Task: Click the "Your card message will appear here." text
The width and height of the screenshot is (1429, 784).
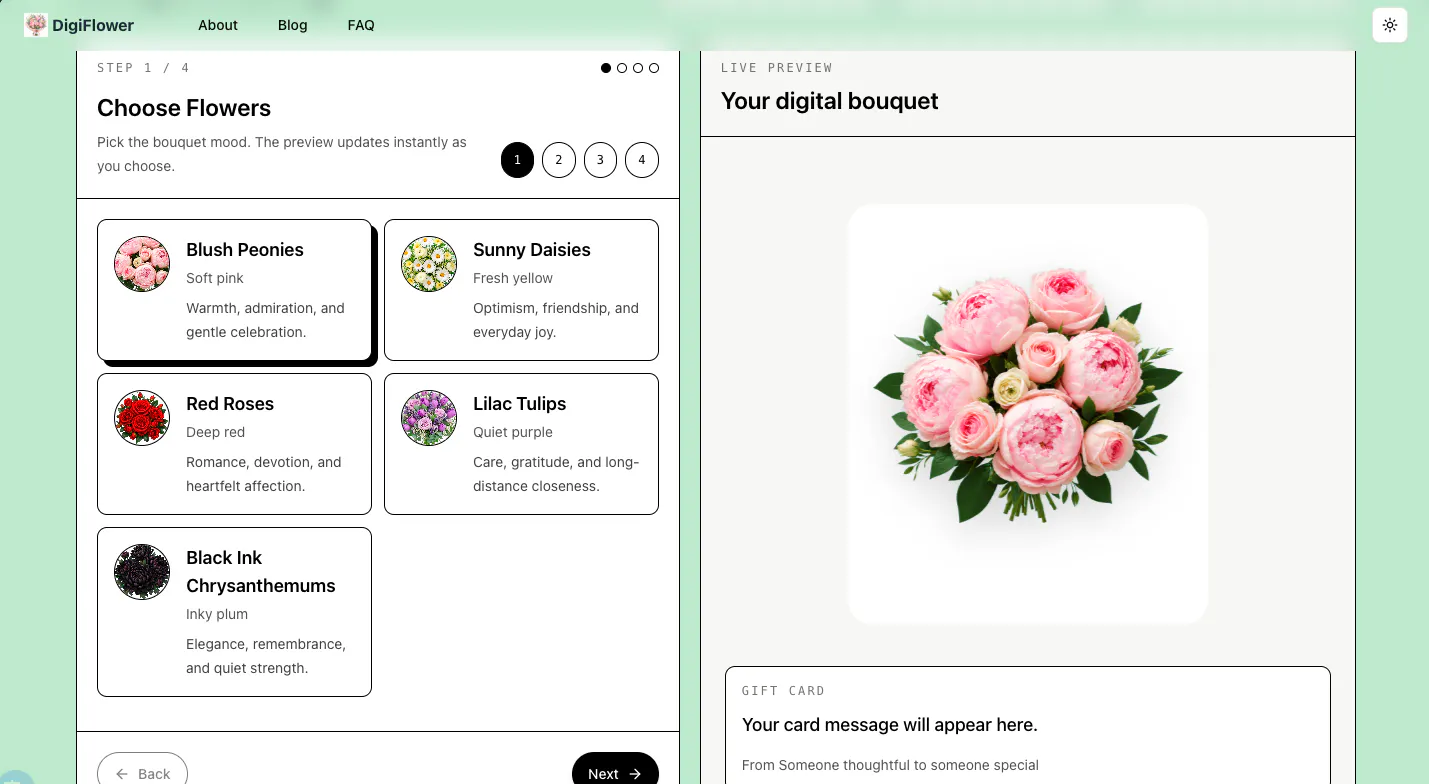Action: [890, 725]
